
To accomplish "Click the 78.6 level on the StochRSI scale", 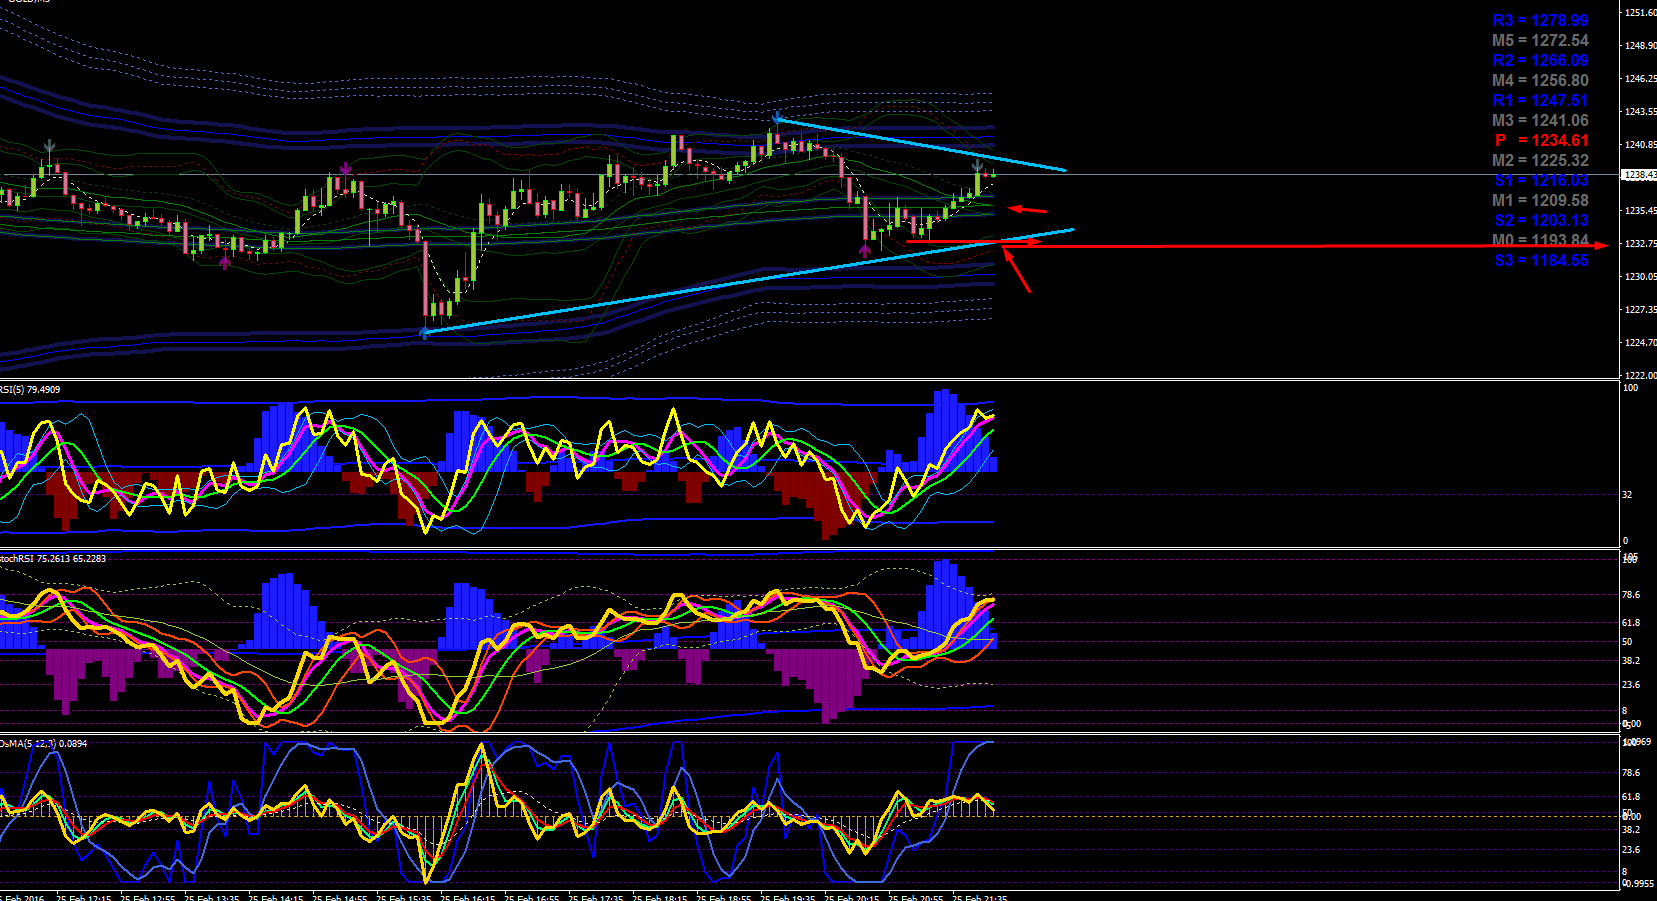I will pos(1631,595).
